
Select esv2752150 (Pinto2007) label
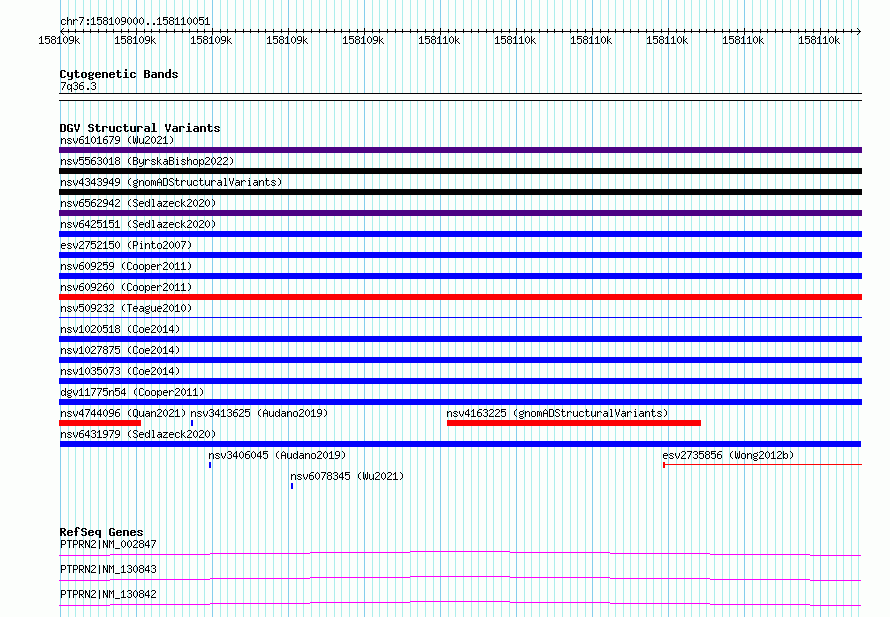point(126,245)
